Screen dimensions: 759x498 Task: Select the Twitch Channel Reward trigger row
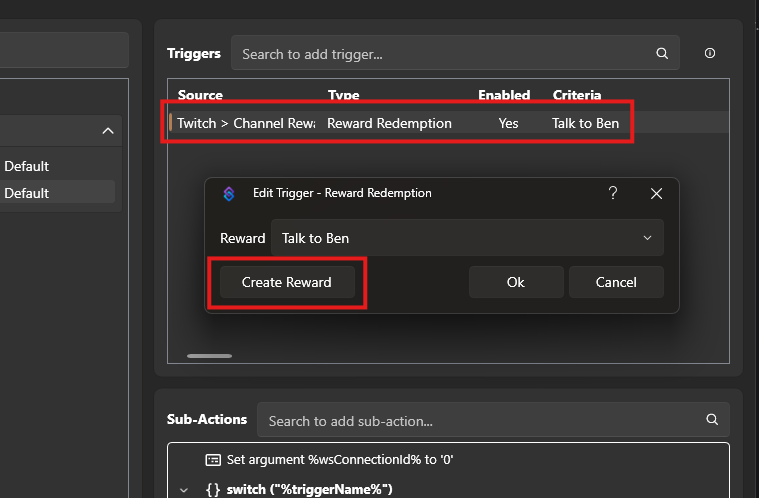(x=449, y=123)
